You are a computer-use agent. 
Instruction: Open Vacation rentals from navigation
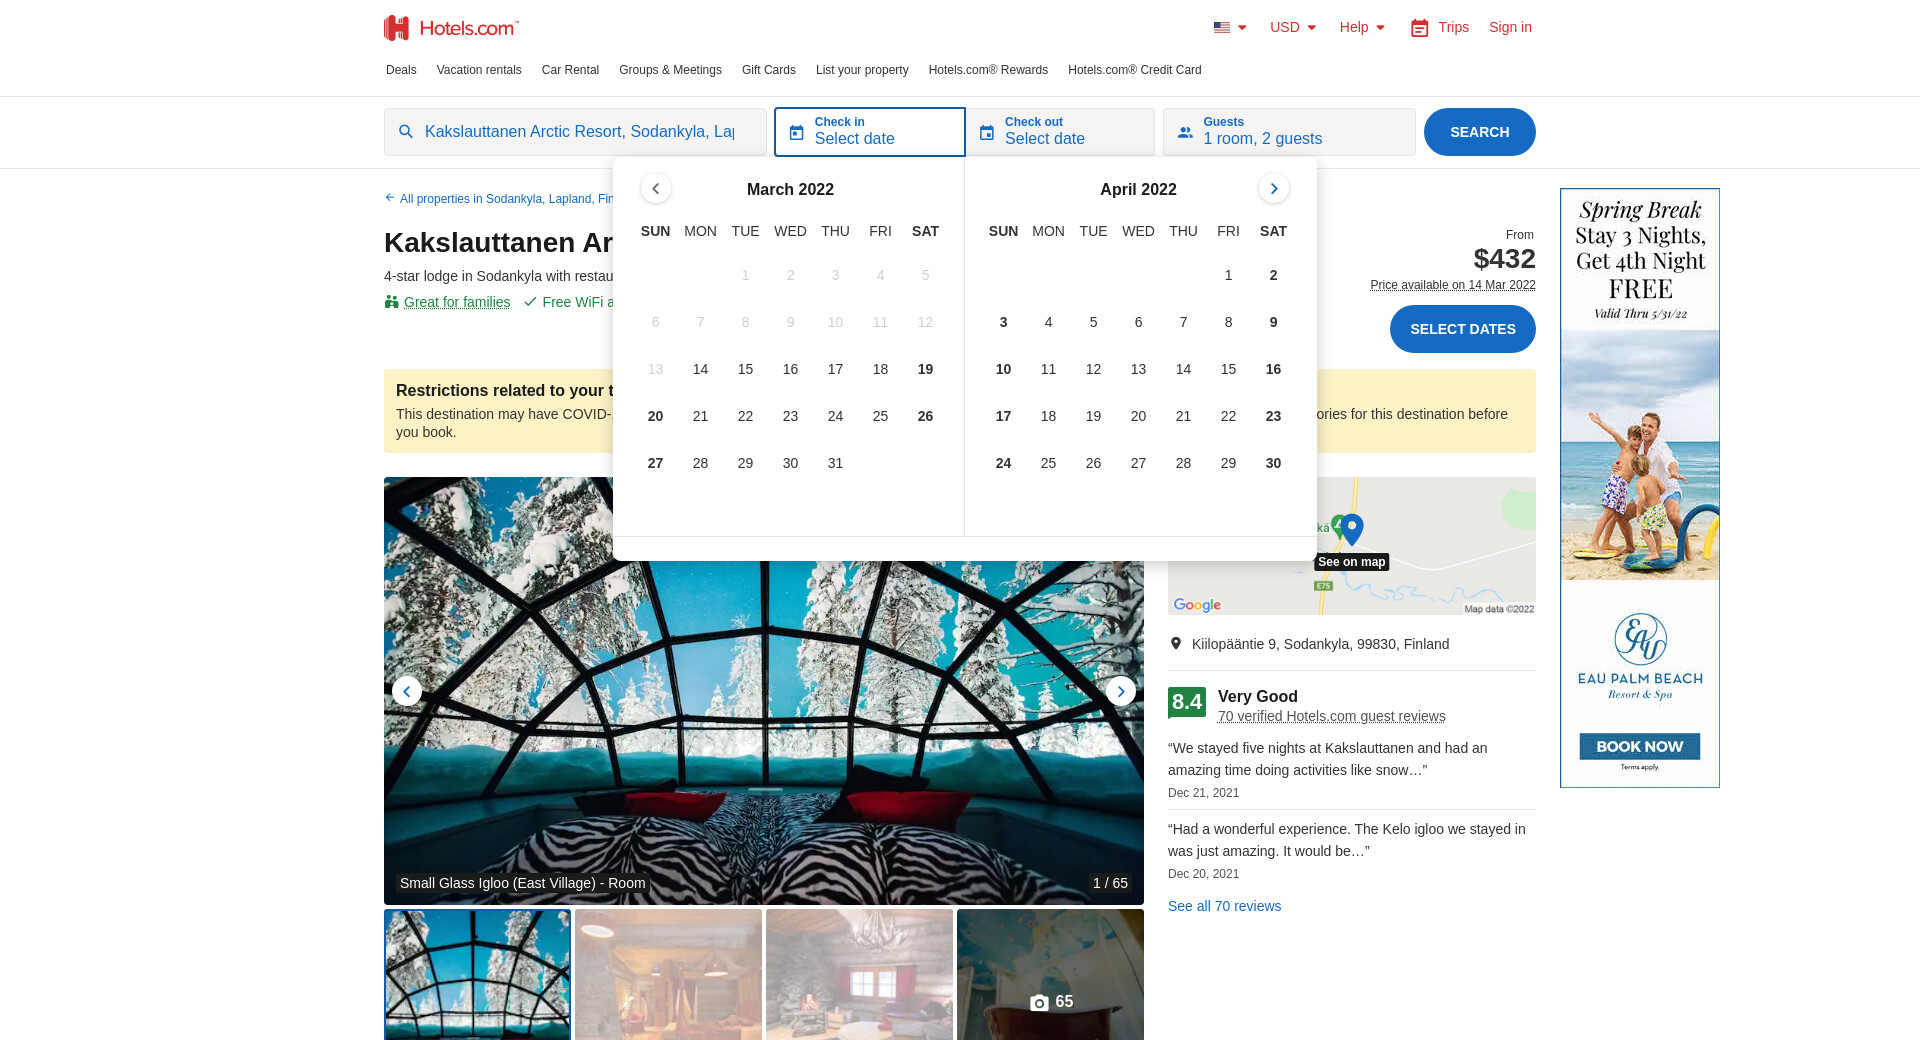(x=479, y=70)
